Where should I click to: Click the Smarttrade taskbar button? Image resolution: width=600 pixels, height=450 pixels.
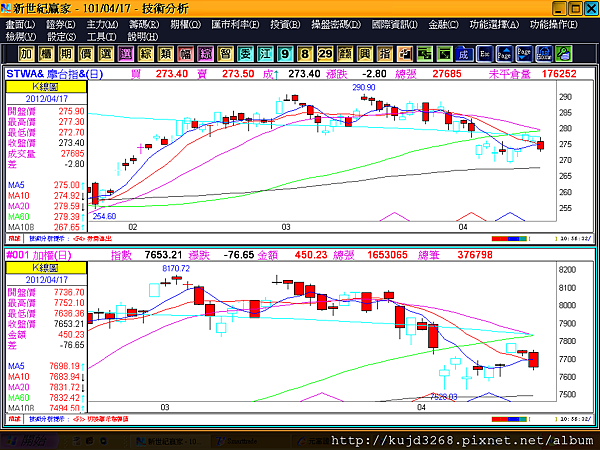coord(247,441)
